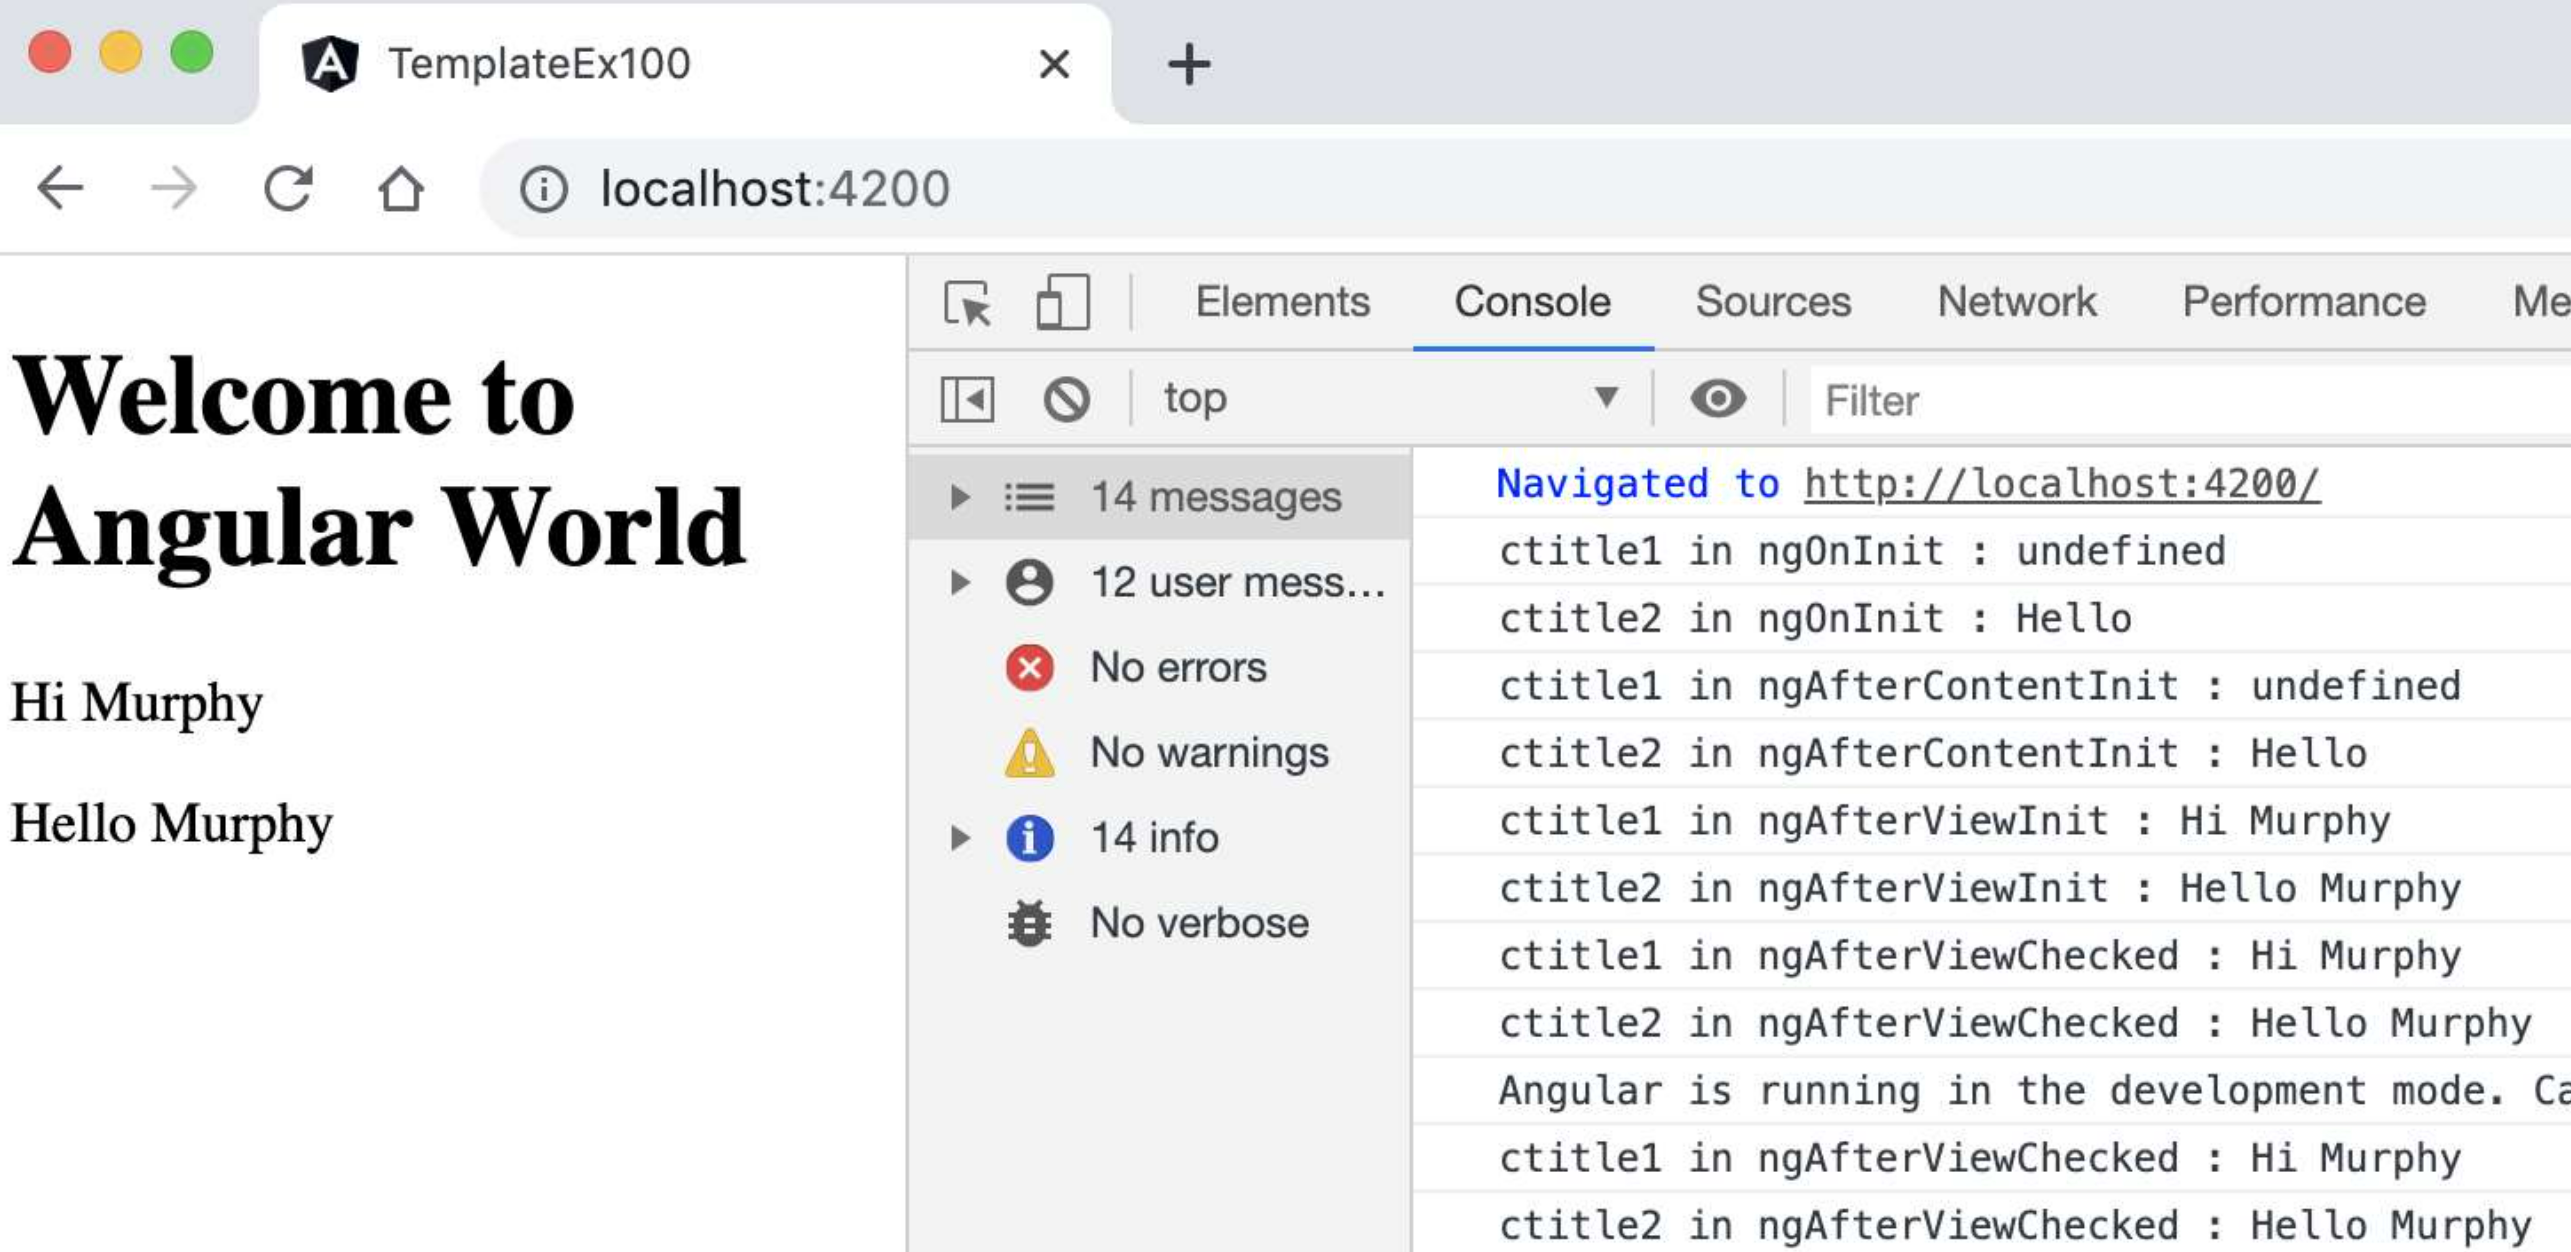The image size is (2571, 1252).
Task: Click the inspect element picker icon
Action: (966, 302)
